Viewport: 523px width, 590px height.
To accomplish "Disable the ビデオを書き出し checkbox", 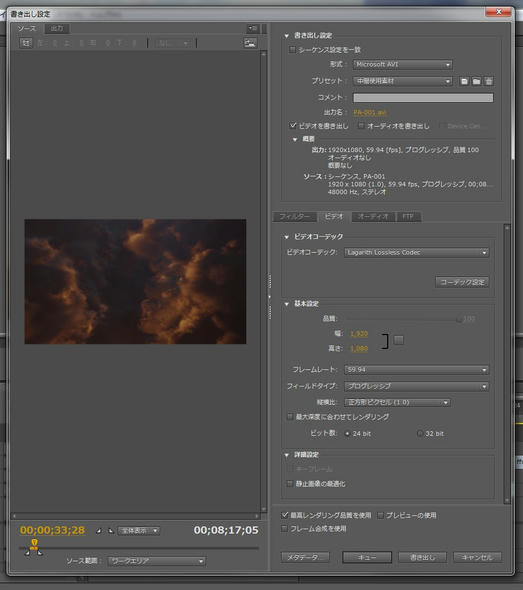I will point(293,125).
